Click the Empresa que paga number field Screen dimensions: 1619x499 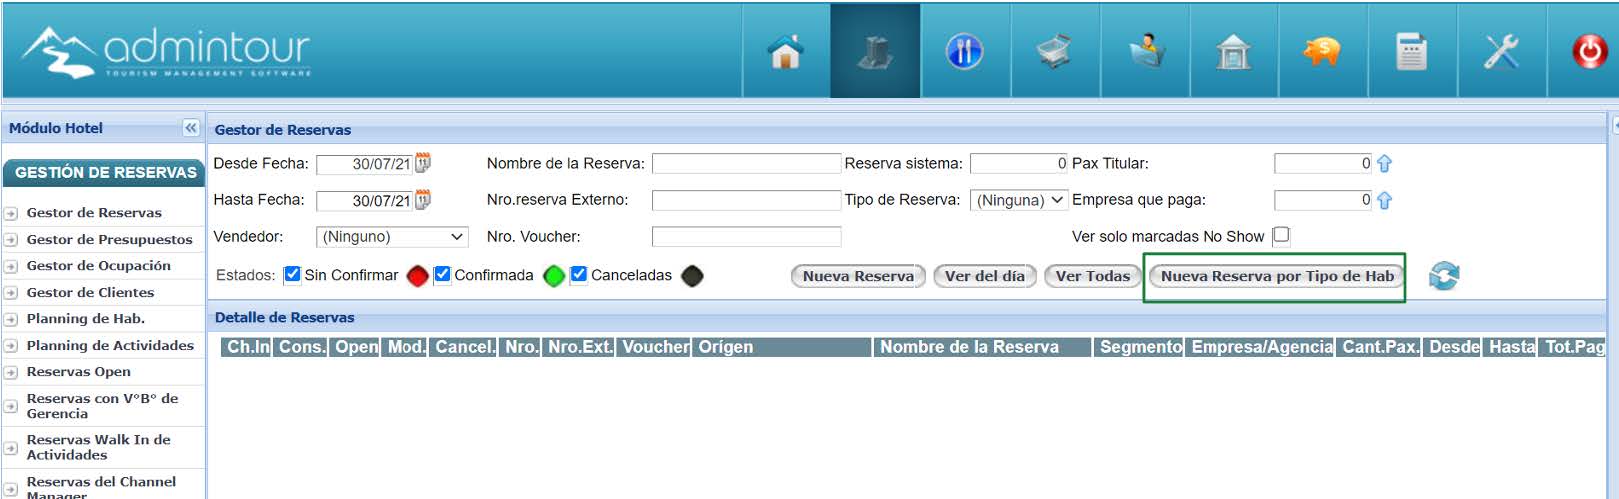click(x=1323, y=200)
